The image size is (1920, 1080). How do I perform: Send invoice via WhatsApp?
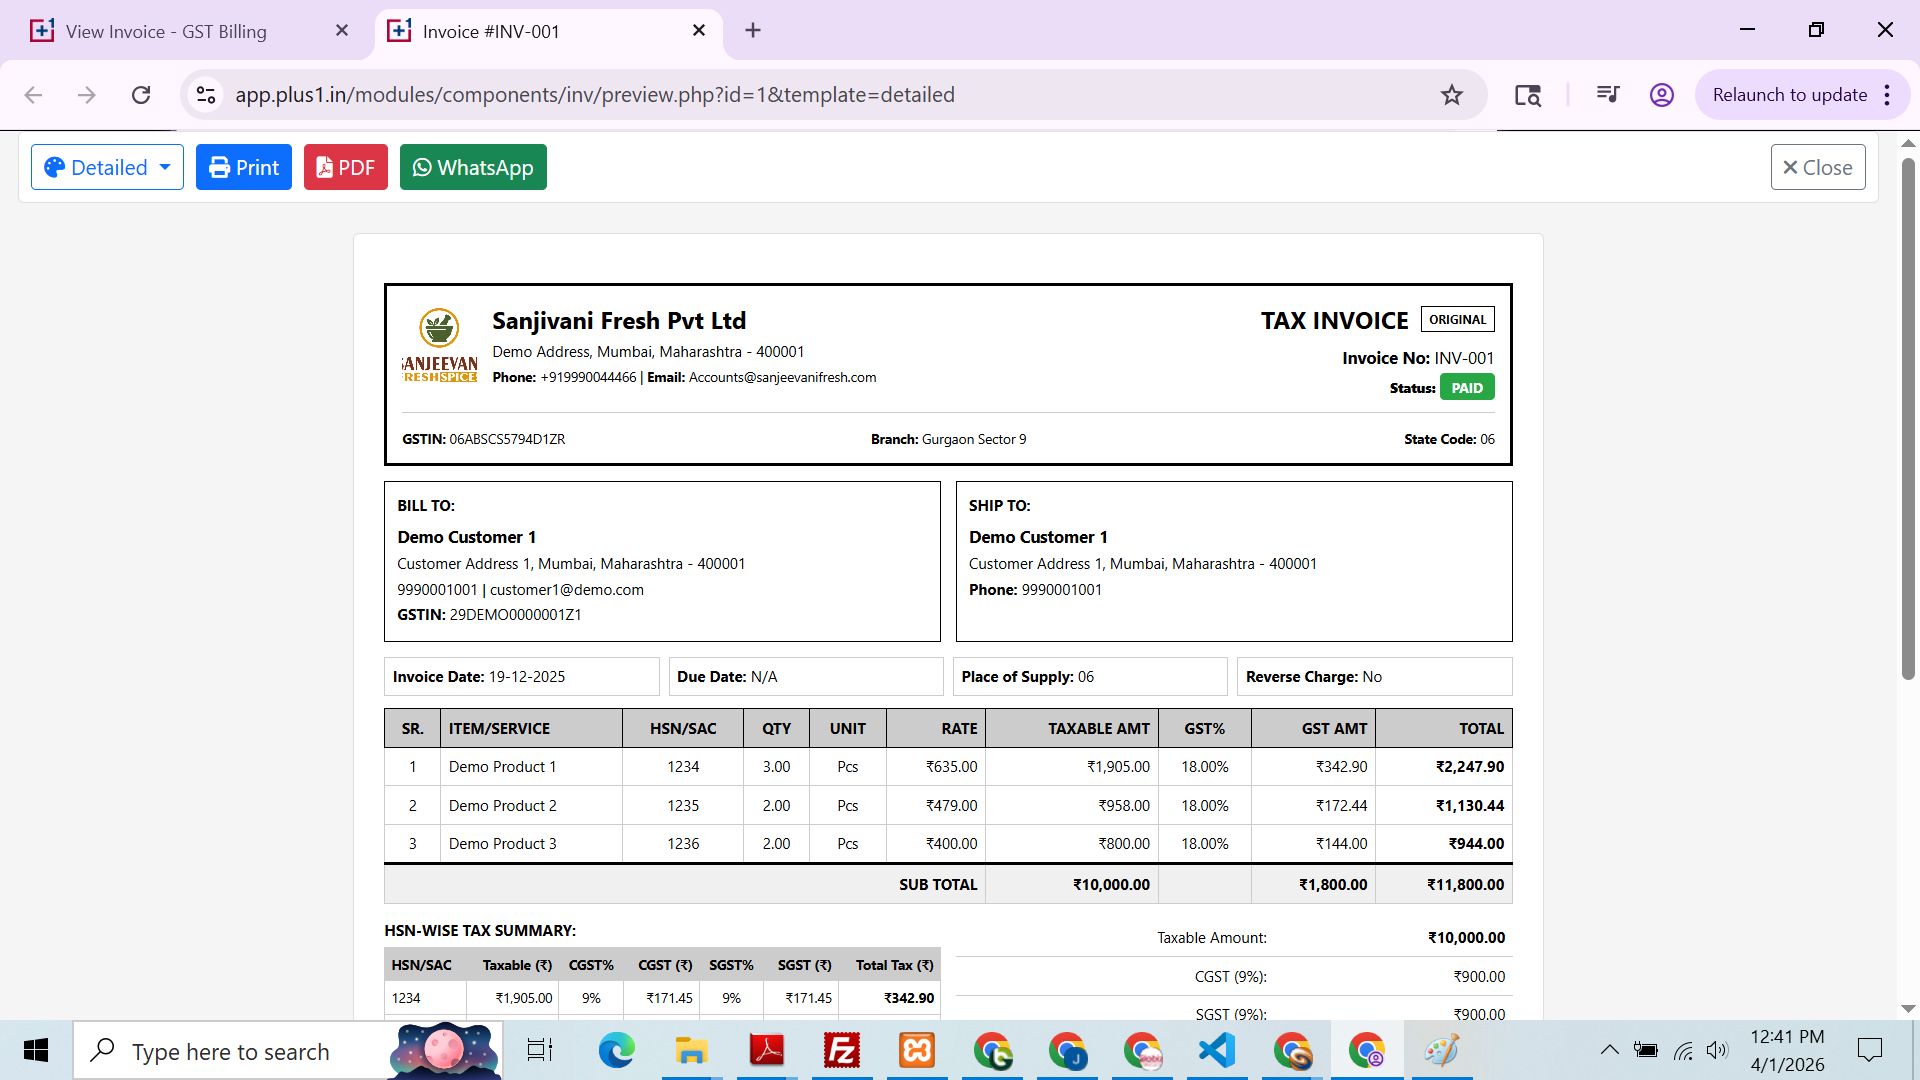pyautogui.click(x=472, y=167)
